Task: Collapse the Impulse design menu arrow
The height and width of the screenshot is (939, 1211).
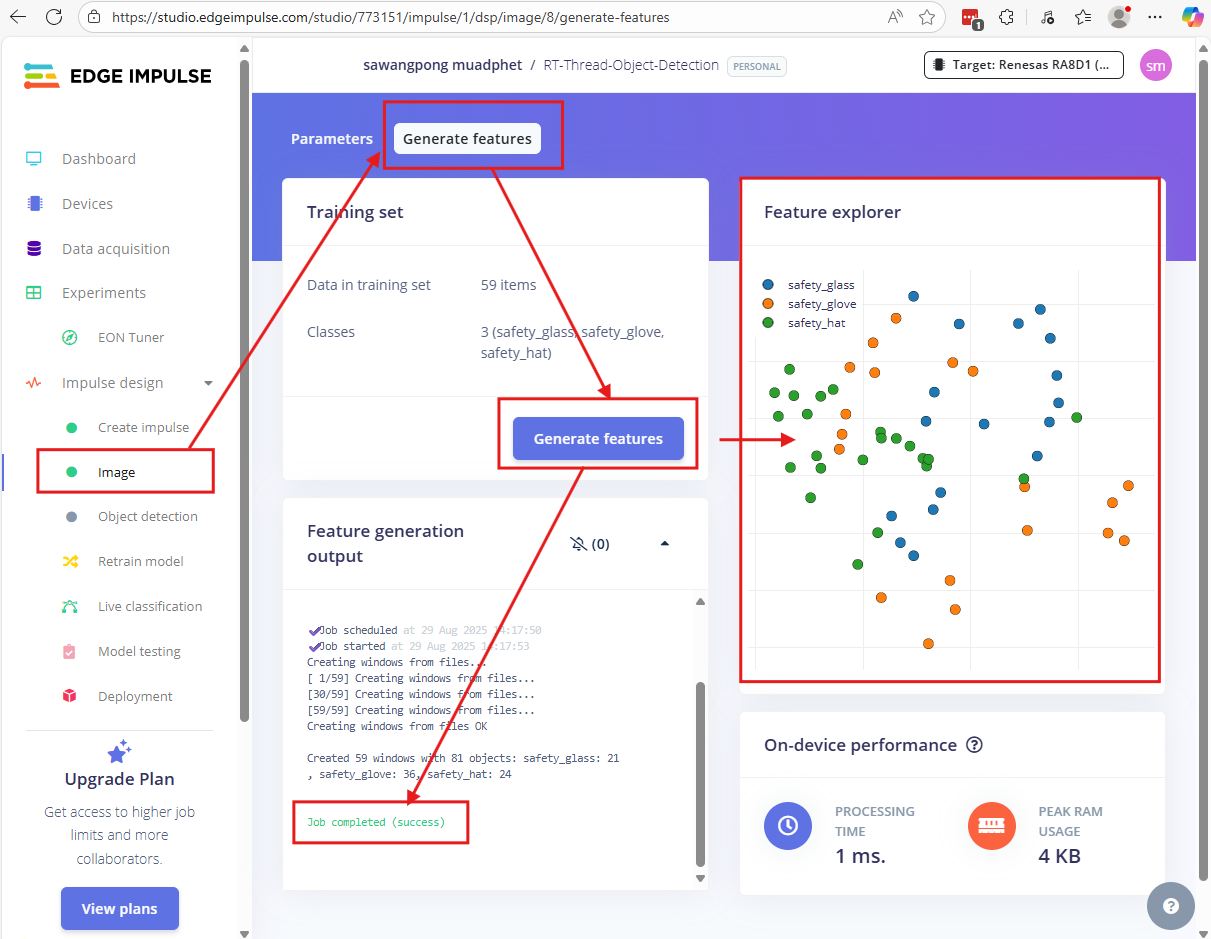Action: (x=209, y=383)
